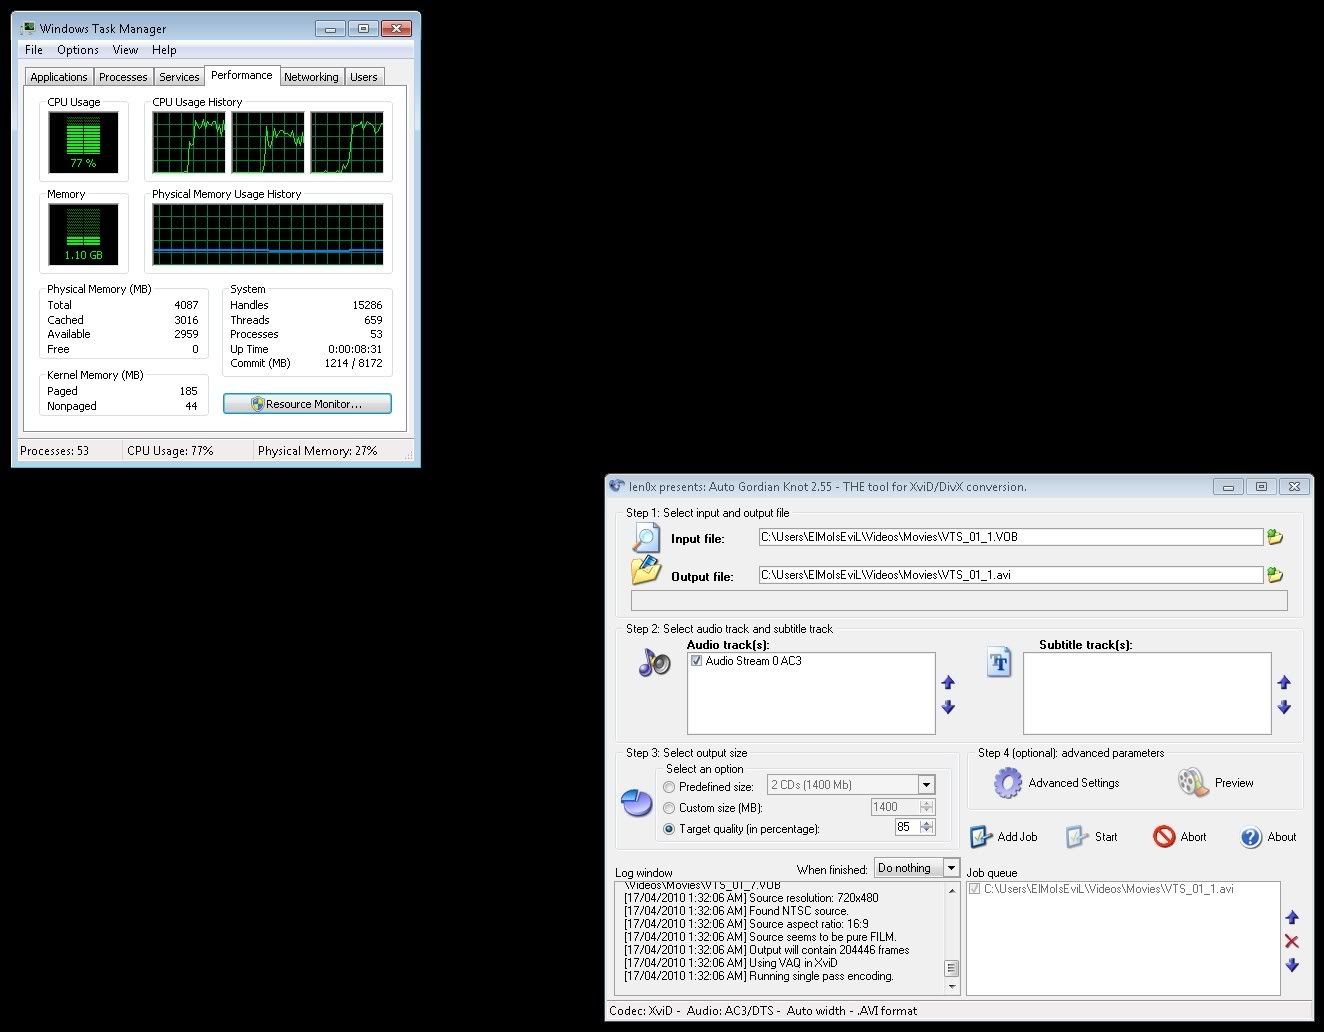
Task: Click the log window scrollbar
Action: [951, 938]
